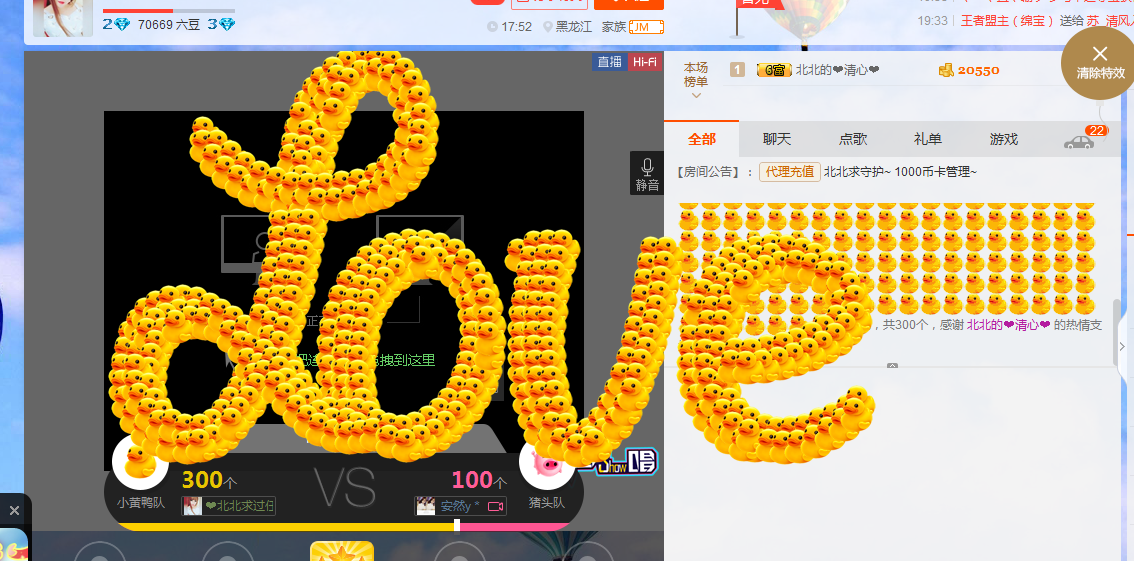Click the camera icon beside 安然y
The height and width of the screenshot is (561, 1134).
click(x=495, y=507)
